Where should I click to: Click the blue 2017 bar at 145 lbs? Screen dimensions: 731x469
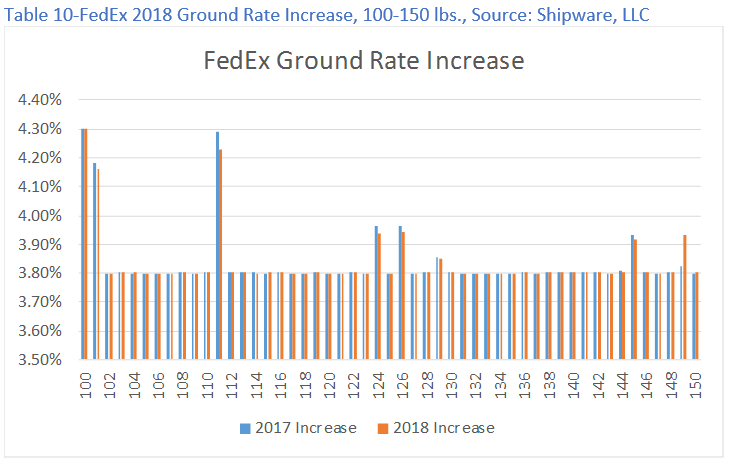(633, 297)
